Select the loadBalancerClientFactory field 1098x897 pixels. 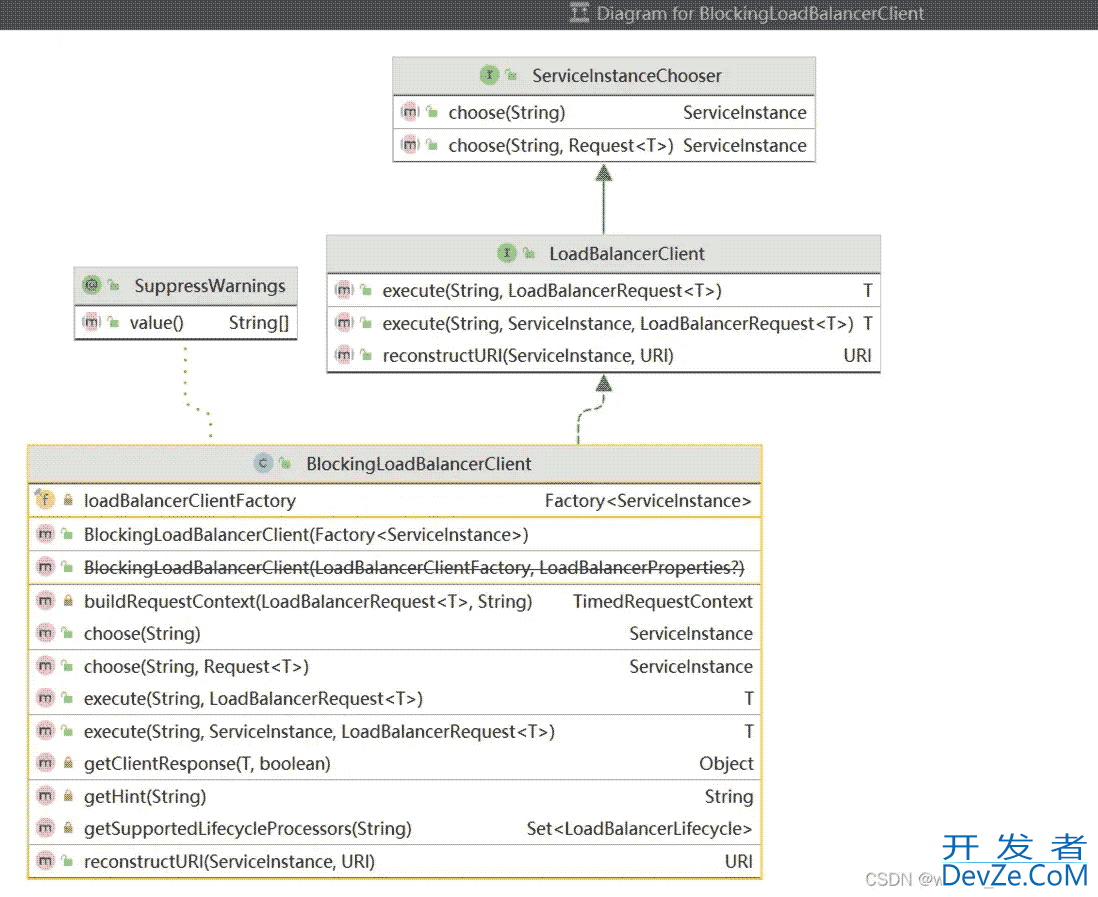(394, 501)
